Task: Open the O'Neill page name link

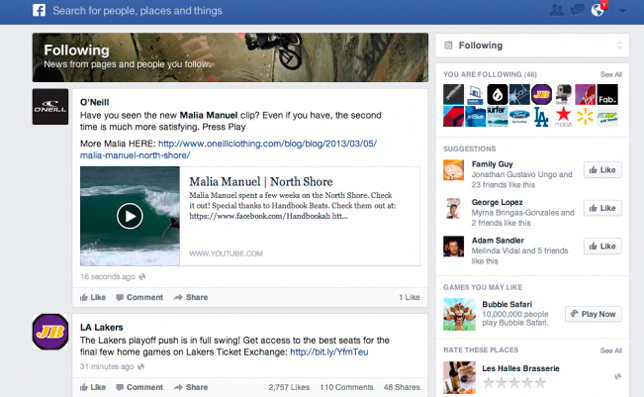Action: coord(94,102)
